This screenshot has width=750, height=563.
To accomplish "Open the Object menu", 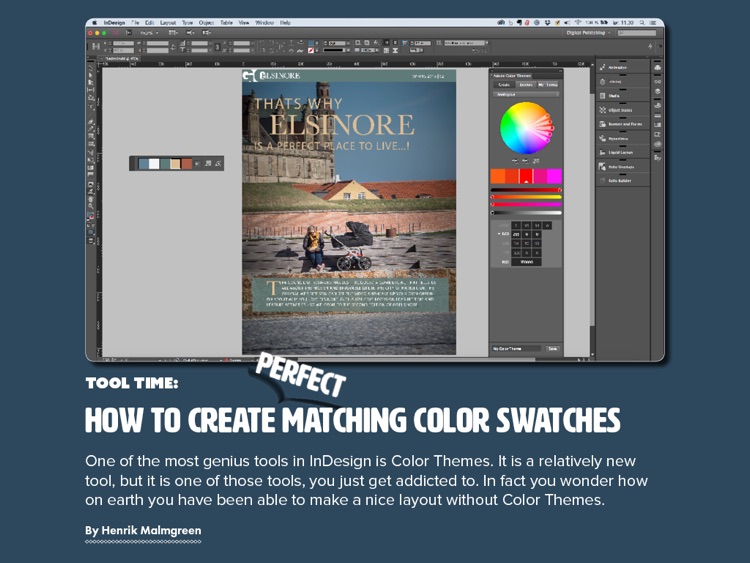I will tap(206, 22).
